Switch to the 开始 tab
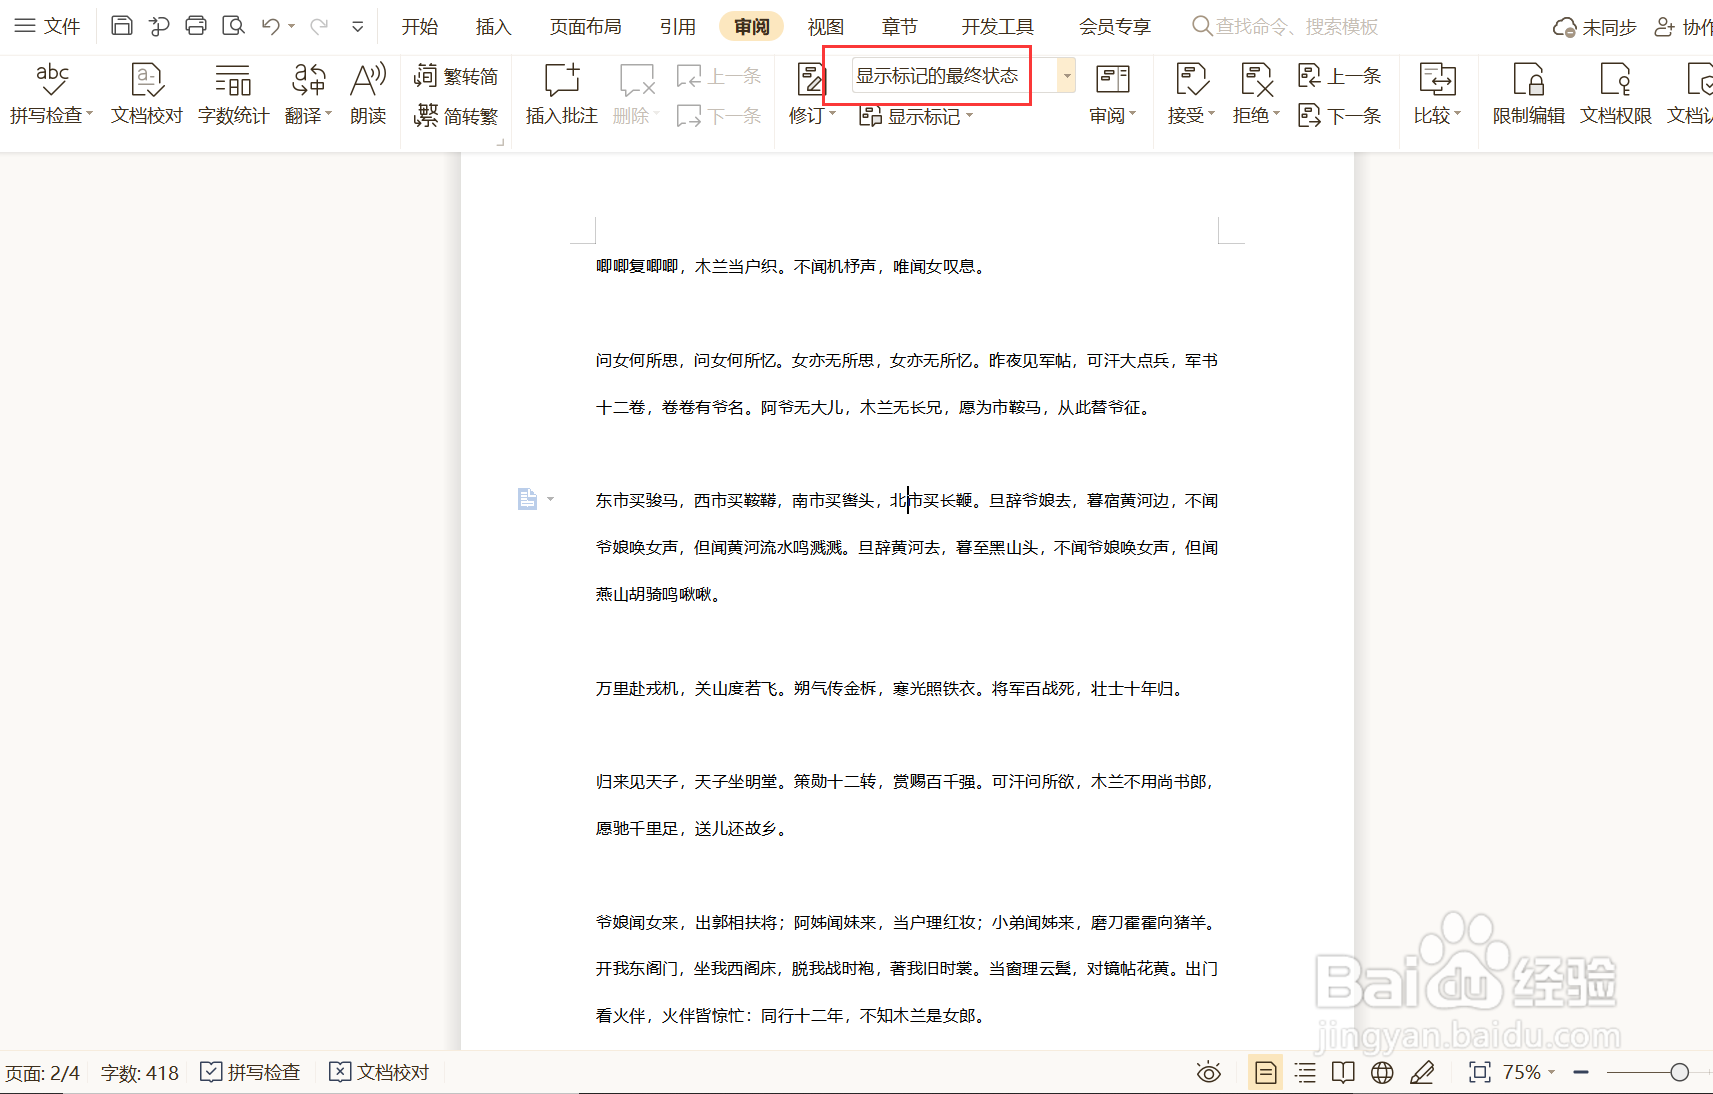Screen dimensions: 1713x1094 coord(420,27)
